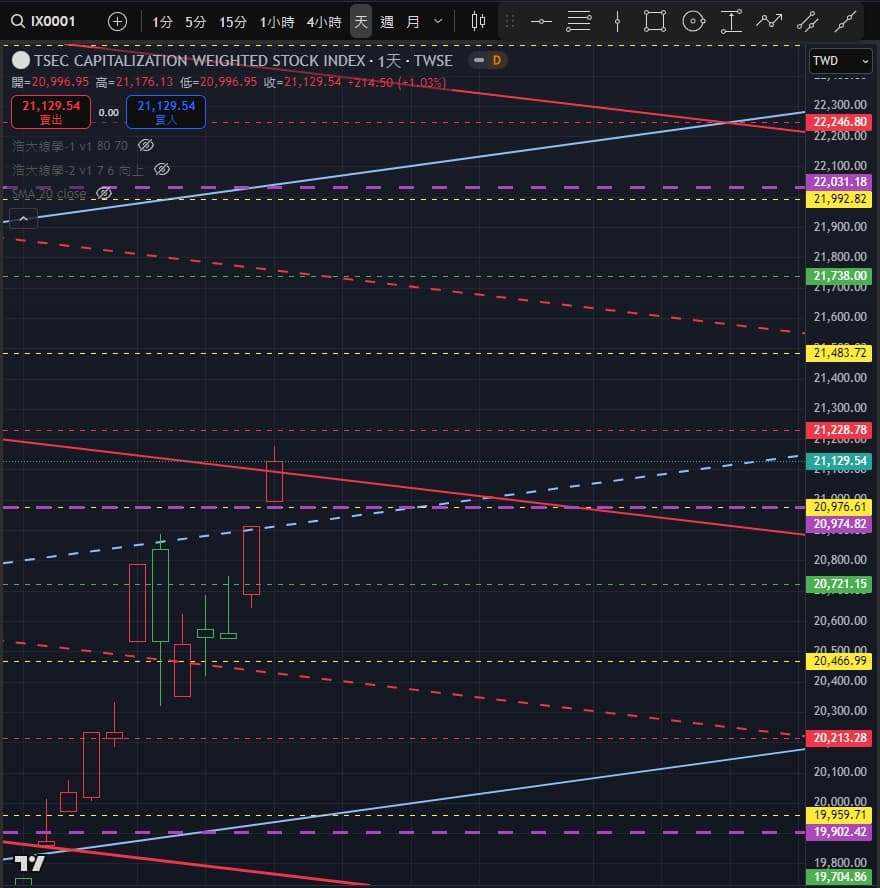The image size is (880, 888).
Task: Switch to 1分 timeframe
Action: click(162, 22)
